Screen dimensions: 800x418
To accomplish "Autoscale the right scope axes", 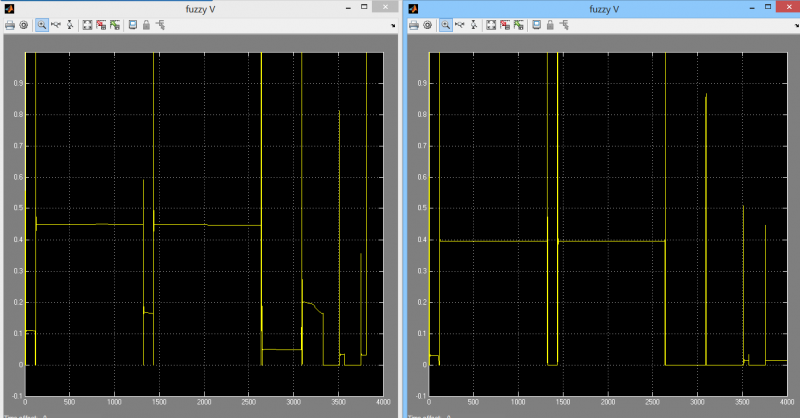I will pos(491,25).
